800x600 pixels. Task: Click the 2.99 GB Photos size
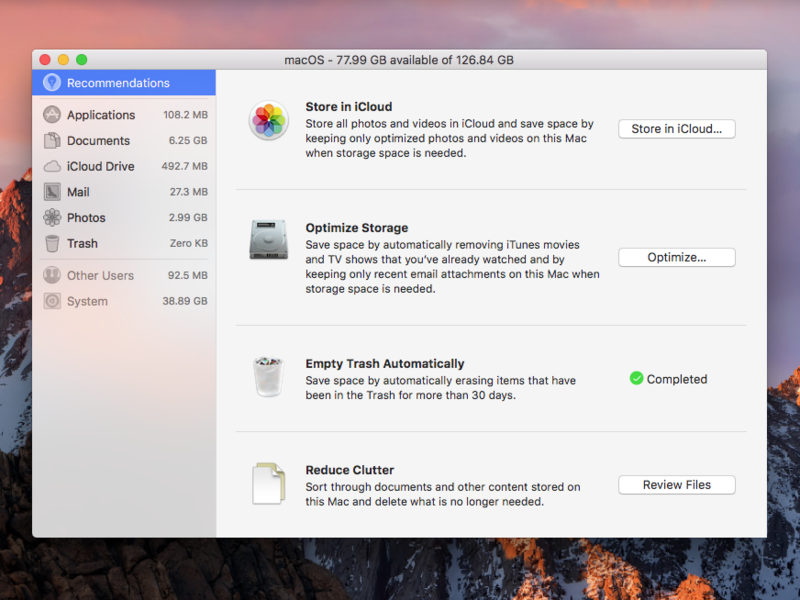tap(188, 218)
